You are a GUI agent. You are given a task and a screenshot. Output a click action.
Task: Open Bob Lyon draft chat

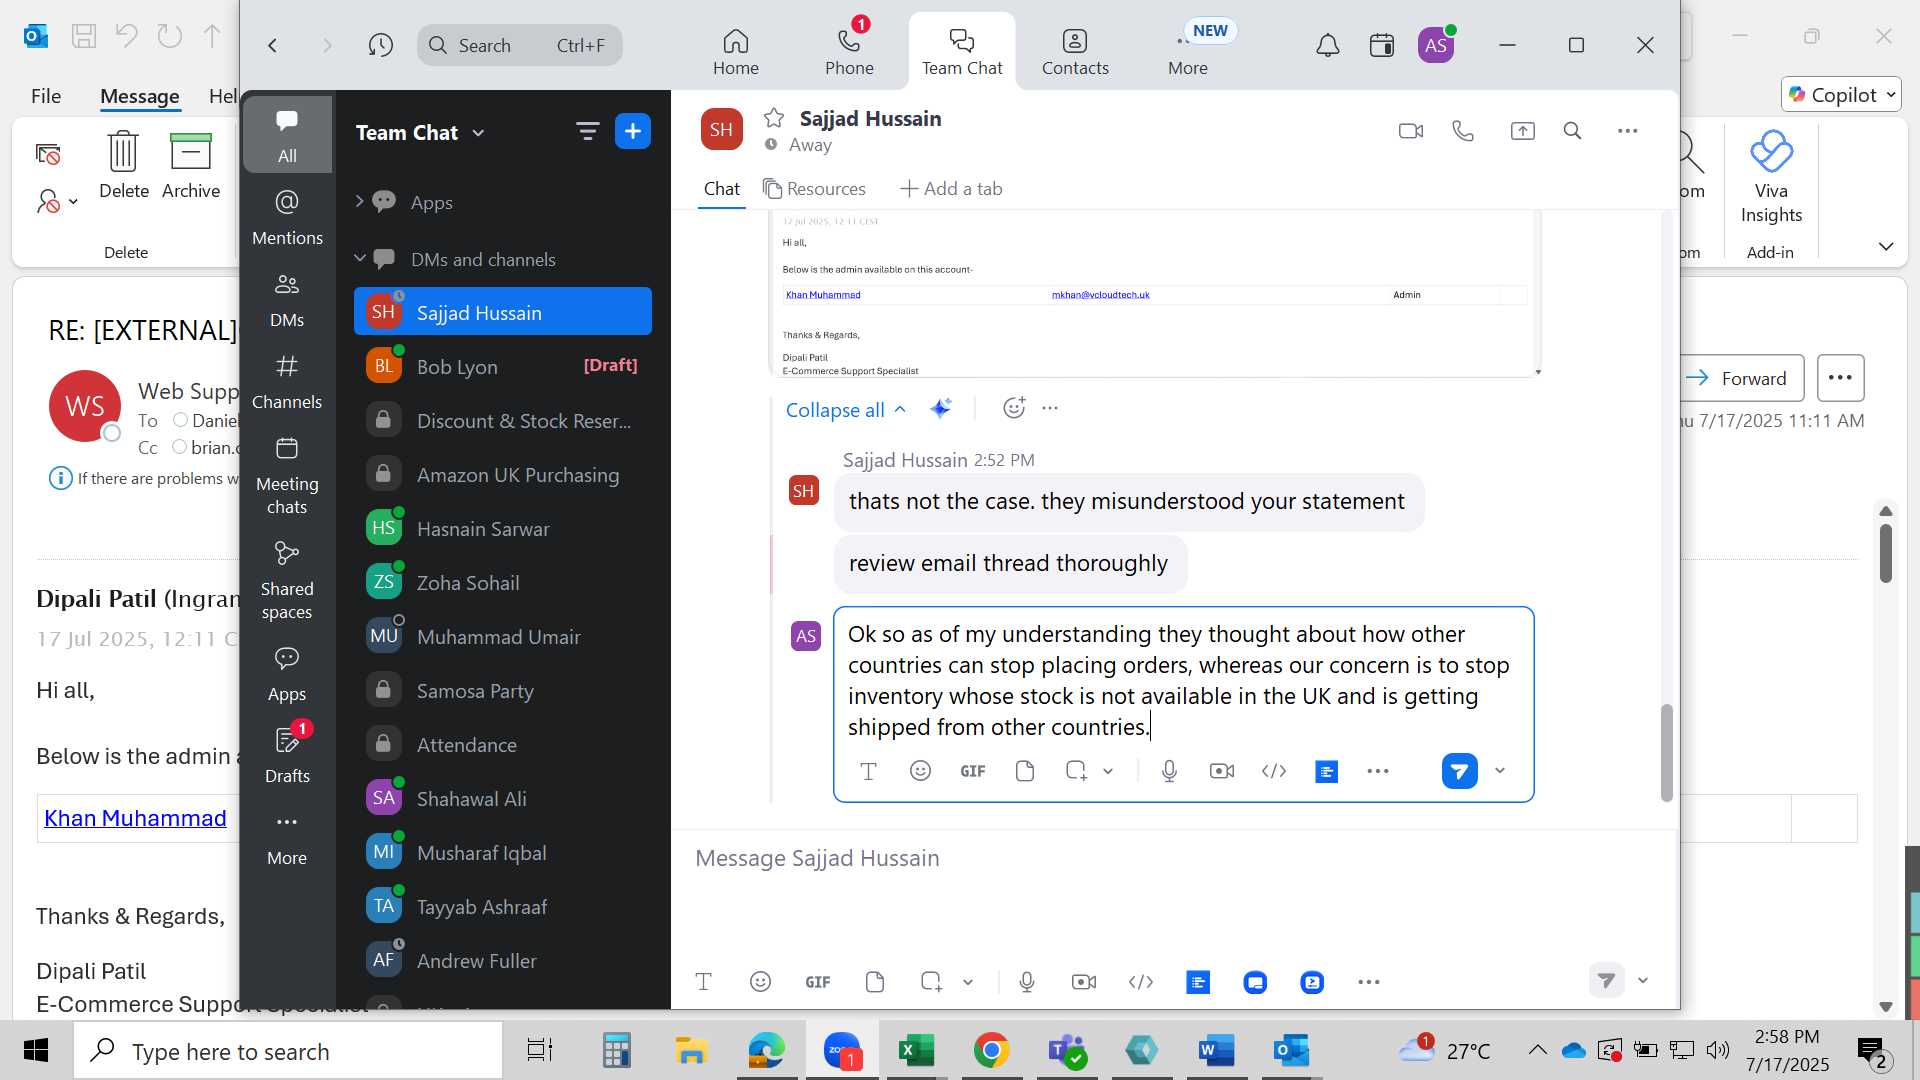click(x=503, y=366)
